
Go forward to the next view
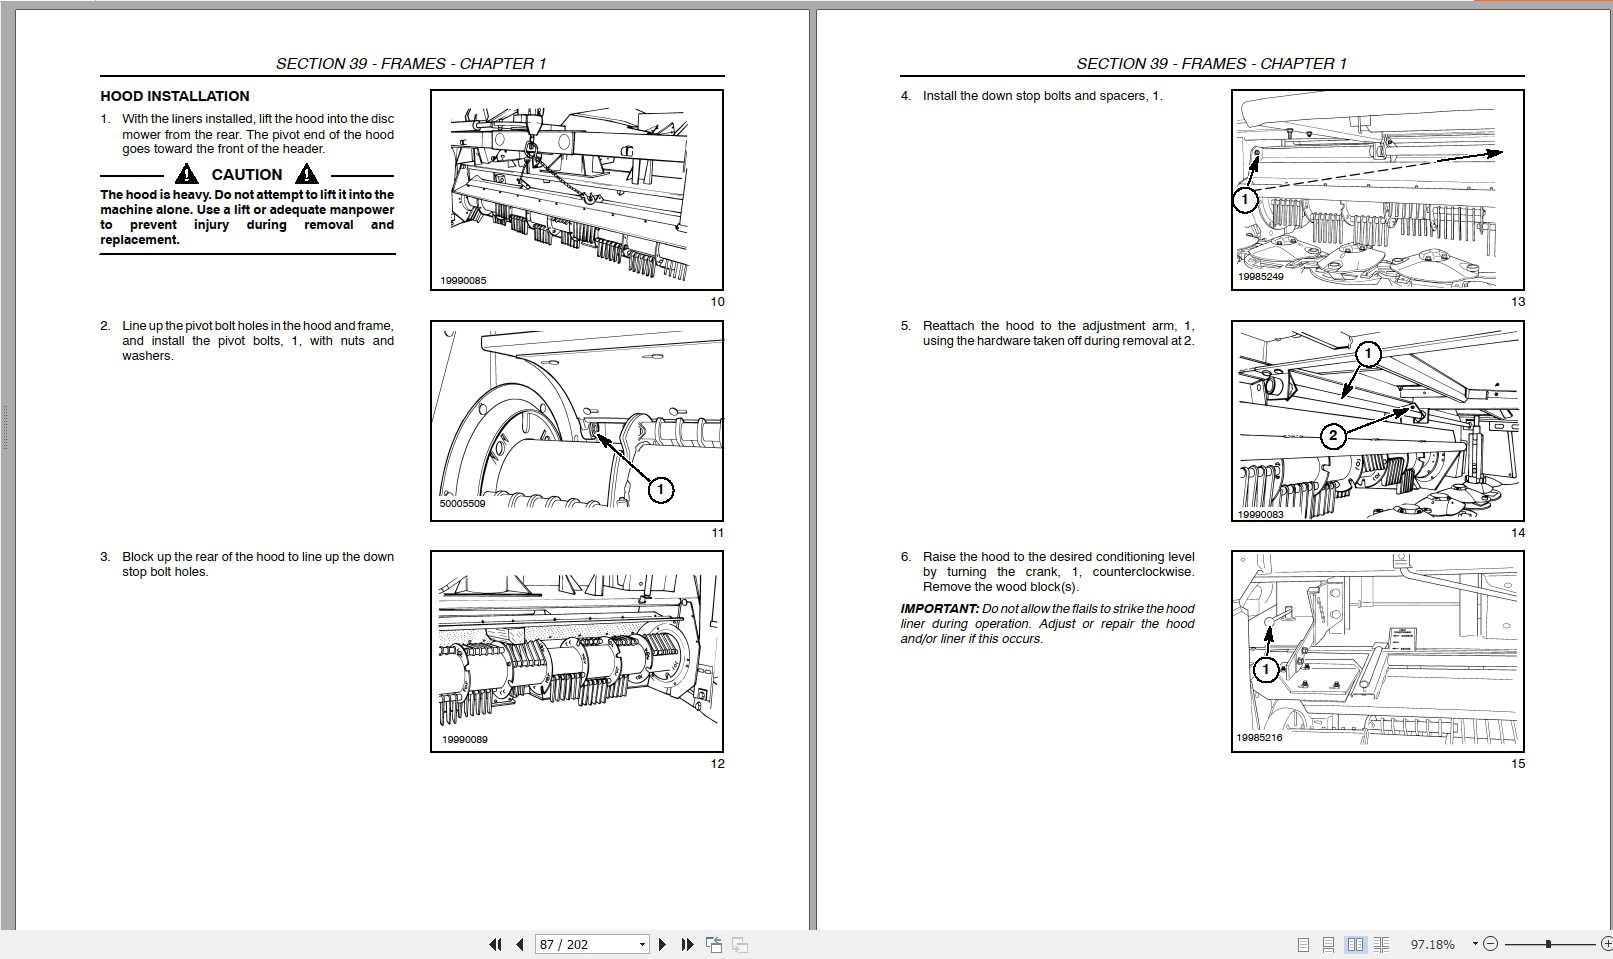coord(739,943)
